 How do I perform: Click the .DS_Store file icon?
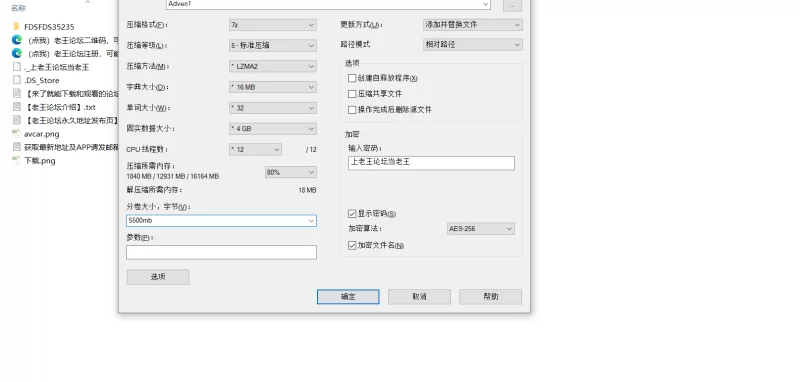[x=16, y=80]
